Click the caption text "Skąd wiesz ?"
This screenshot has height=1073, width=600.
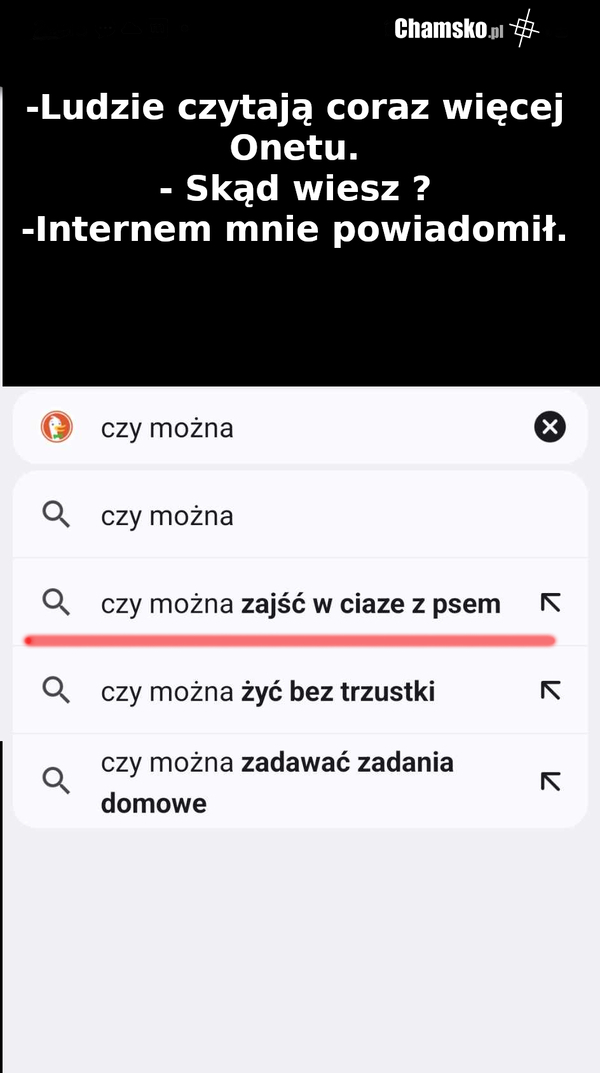tap(295, 188)
